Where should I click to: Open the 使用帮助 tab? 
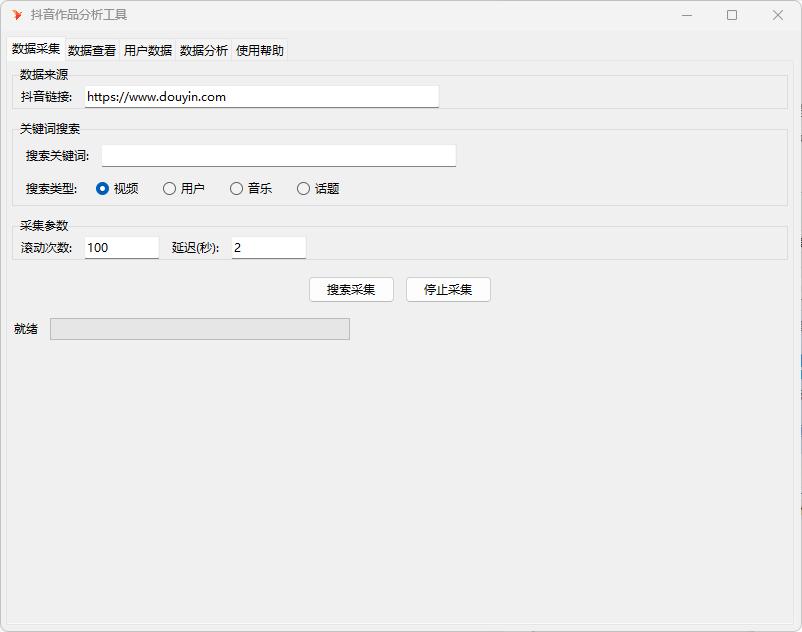pyautogui.click(x=259, y=50)
